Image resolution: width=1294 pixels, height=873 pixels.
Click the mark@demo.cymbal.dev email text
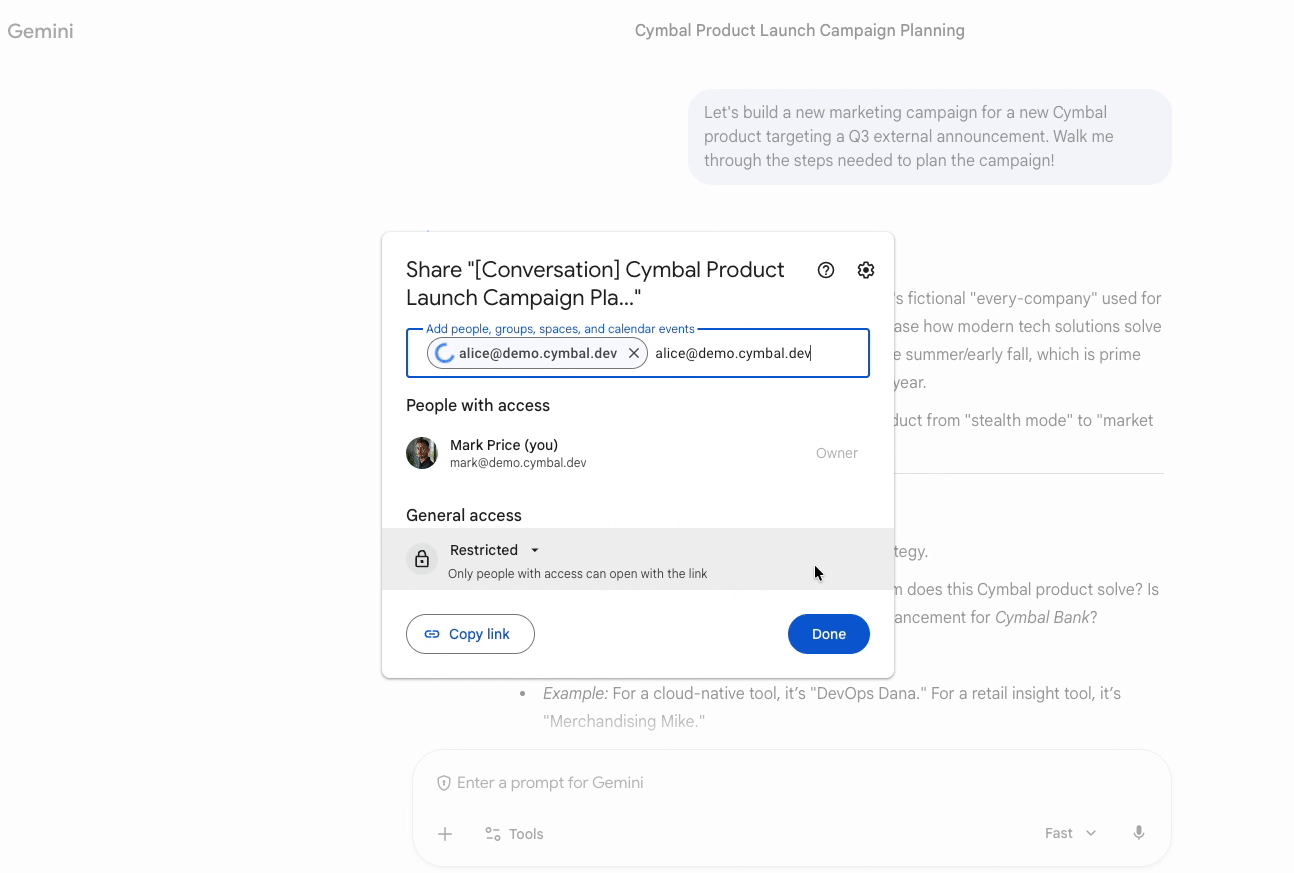pos(518,463)
